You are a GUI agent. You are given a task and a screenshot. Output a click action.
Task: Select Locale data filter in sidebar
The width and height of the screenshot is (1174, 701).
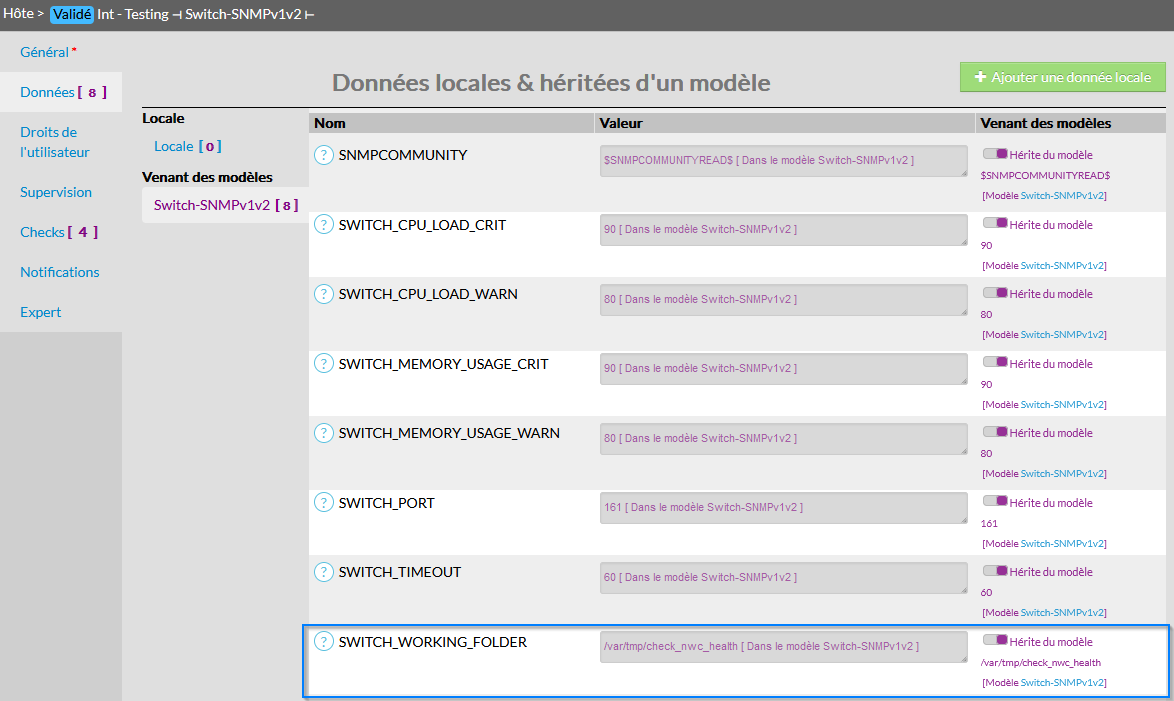coord(174,146)
